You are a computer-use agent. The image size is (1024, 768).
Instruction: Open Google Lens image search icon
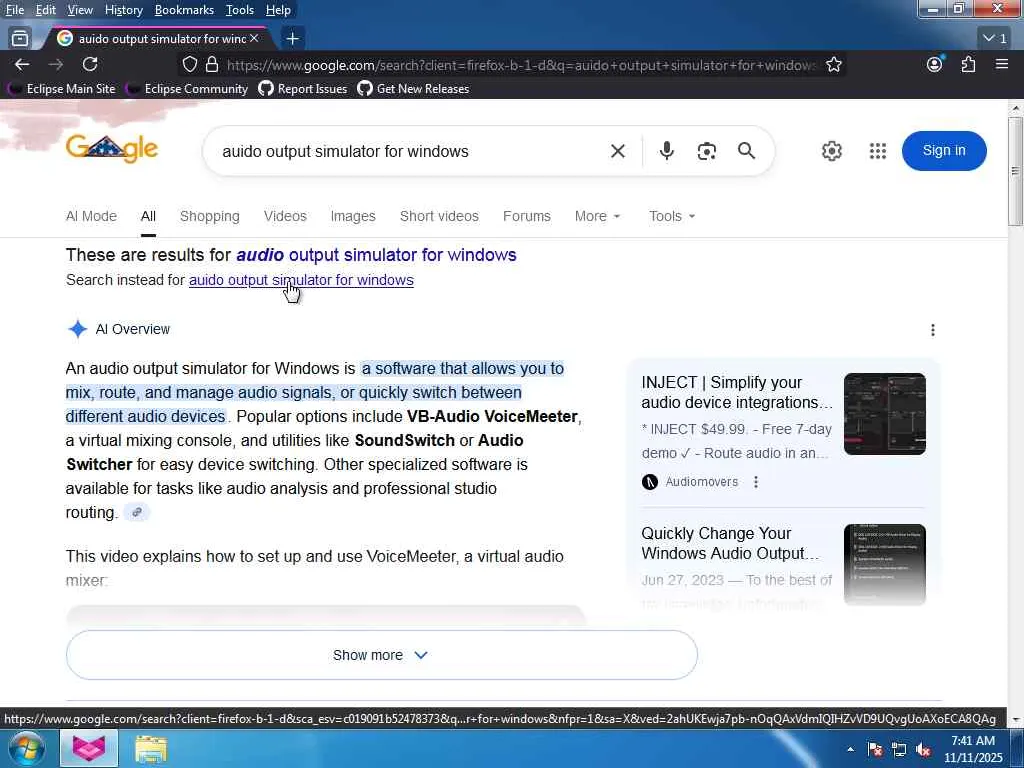[707, 151]
